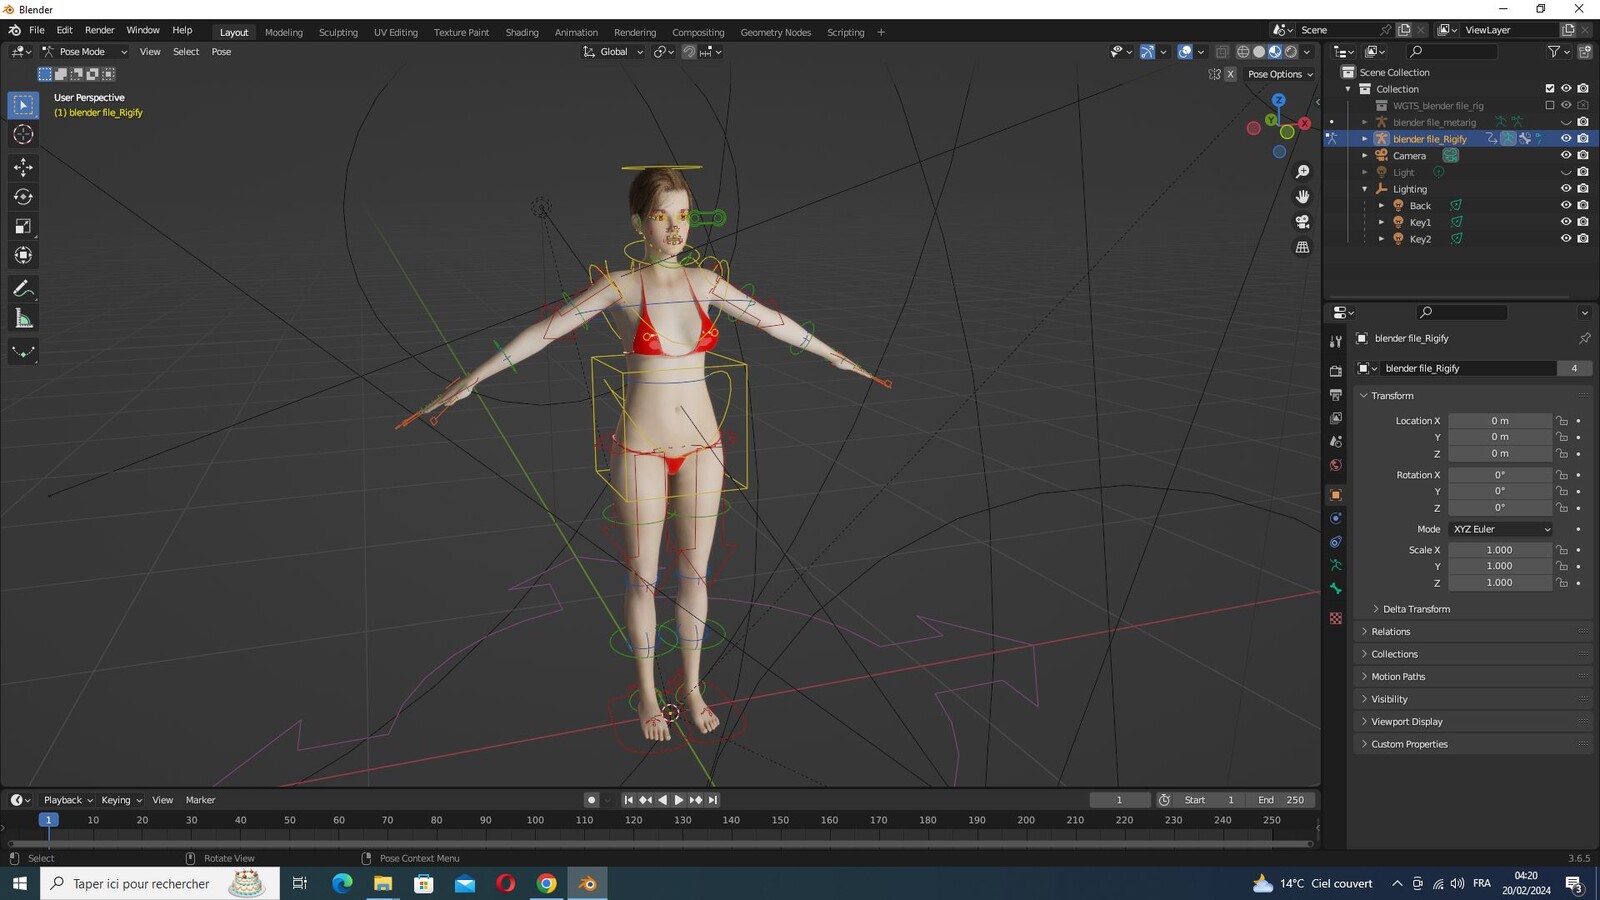
Task: Expand the Delta Transform subpanel
Action: 1416,609
